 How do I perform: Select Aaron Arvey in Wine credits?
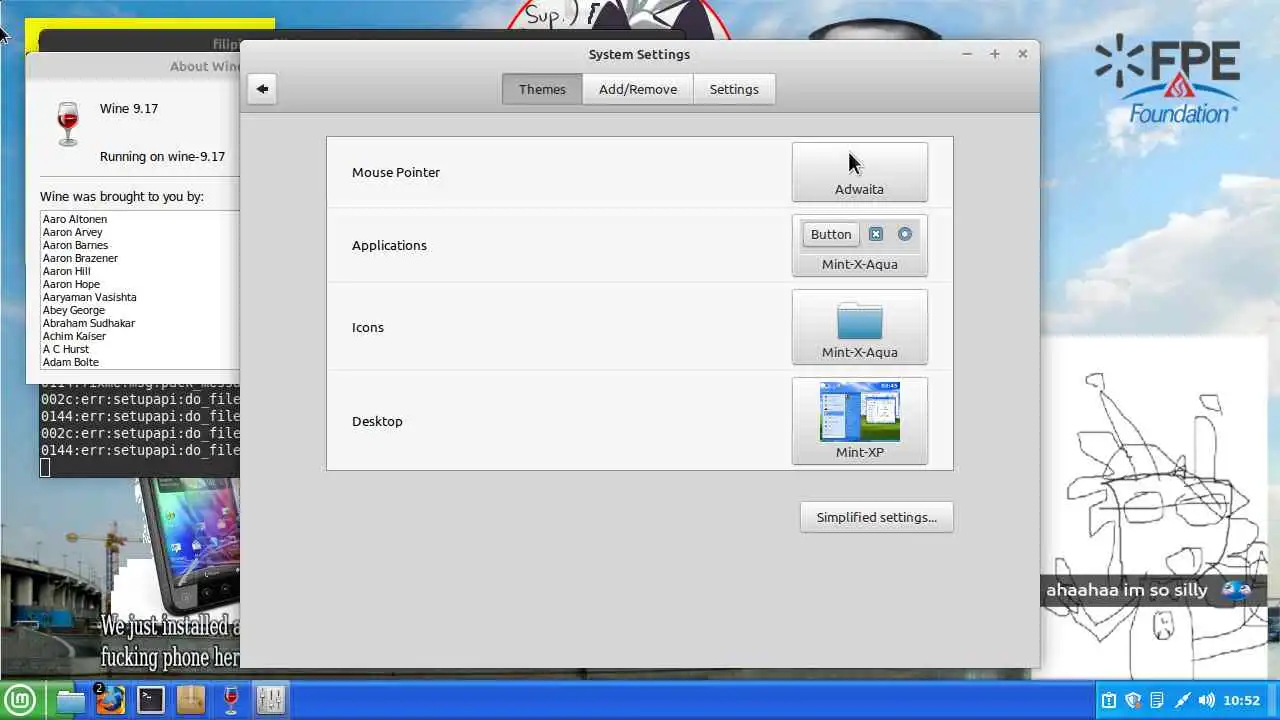[x=72, y=232]
